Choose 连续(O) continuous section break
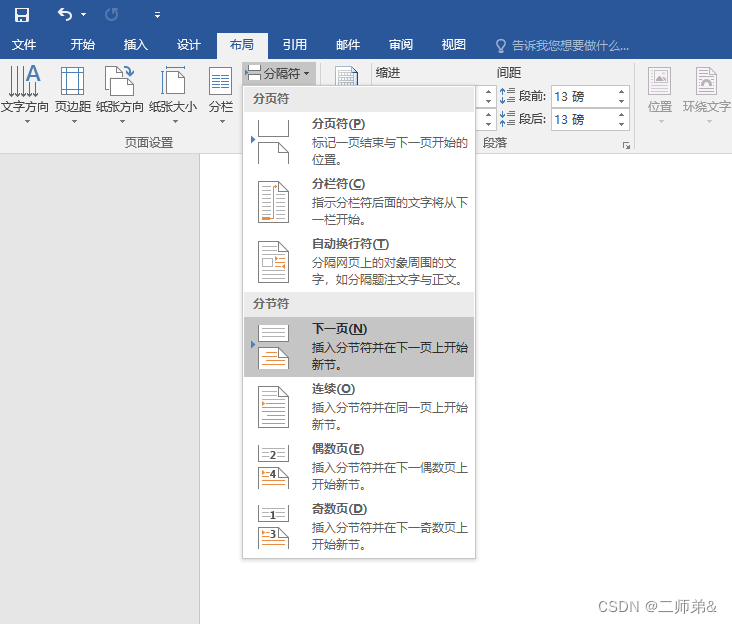Screen dimensions: 732x624 point(359,407)
